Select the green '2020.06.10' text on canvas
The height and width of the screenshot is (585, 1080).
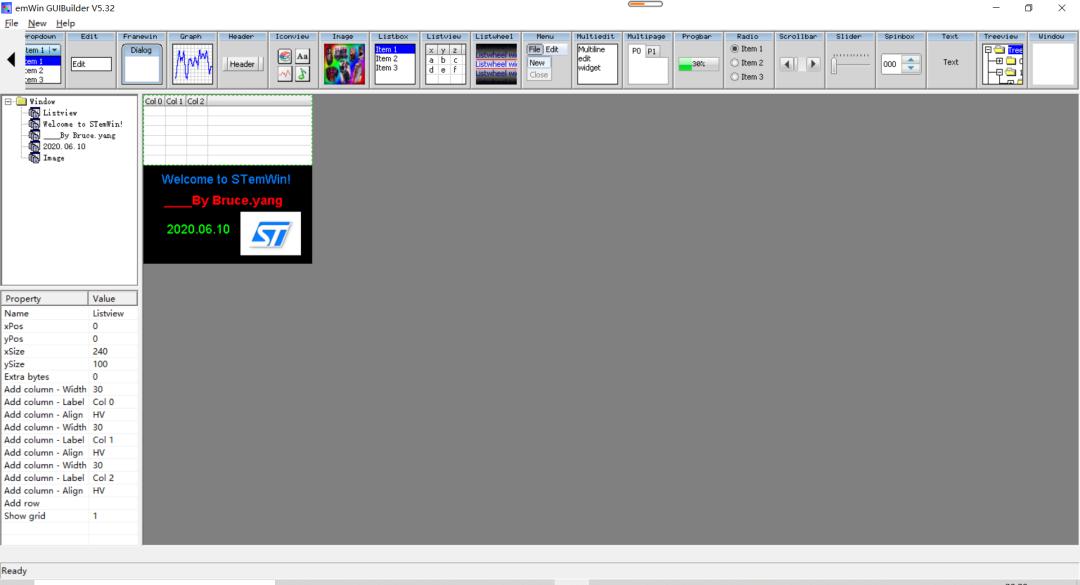(x=198, y=229)
